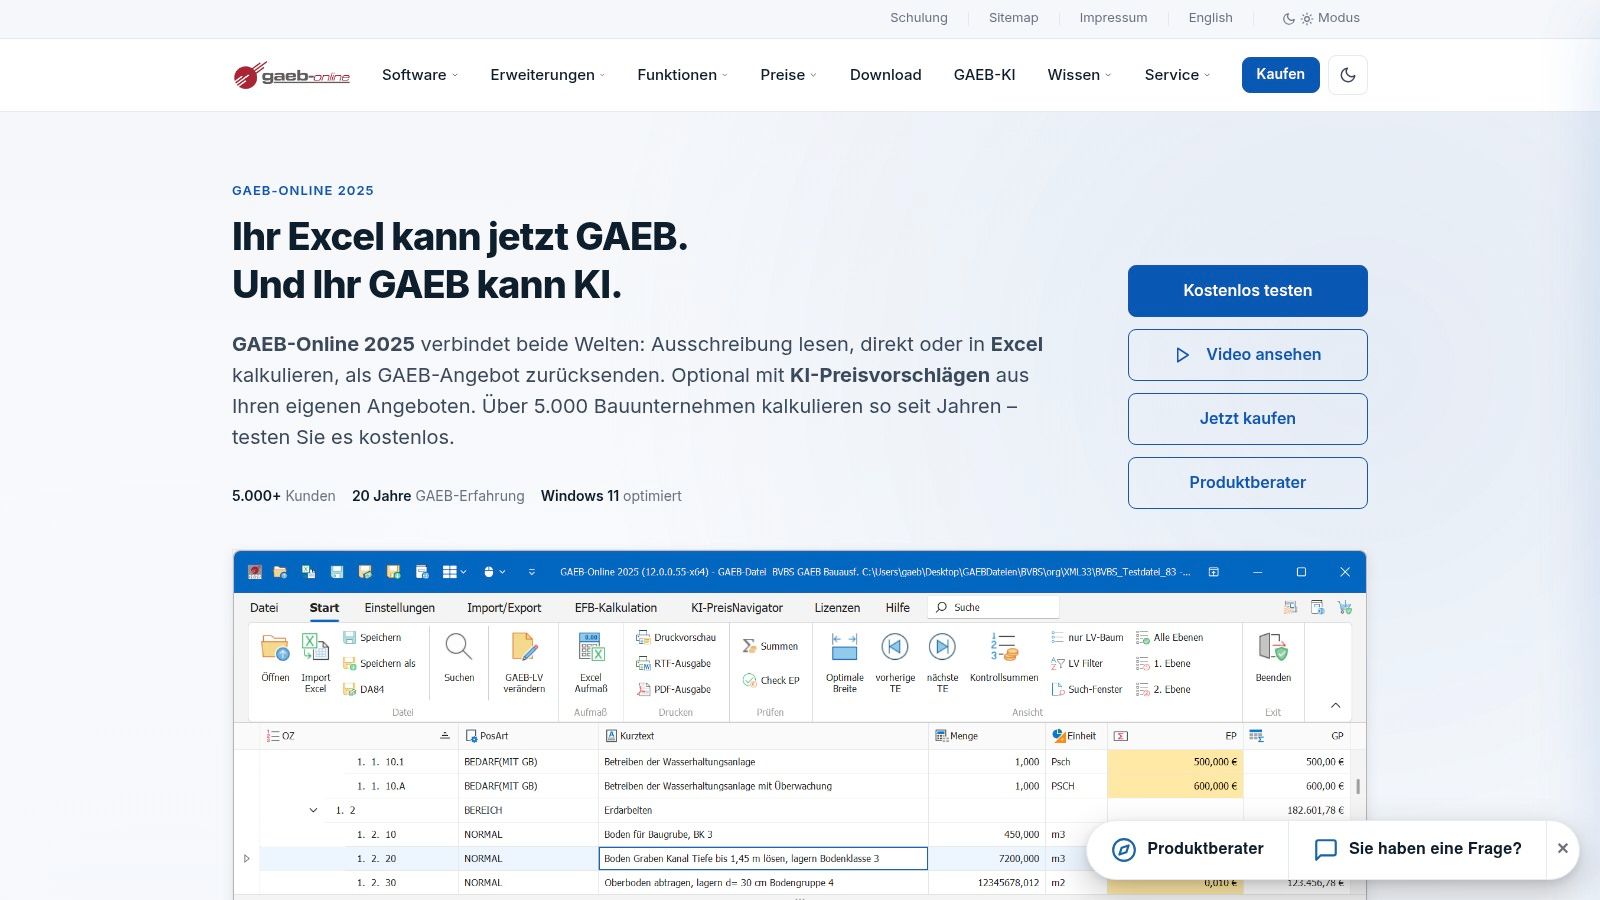Viewport: 1600px width, 900px height.
Task: Click the Kontrollsummen icon
Action: (x=1004, y=647)
